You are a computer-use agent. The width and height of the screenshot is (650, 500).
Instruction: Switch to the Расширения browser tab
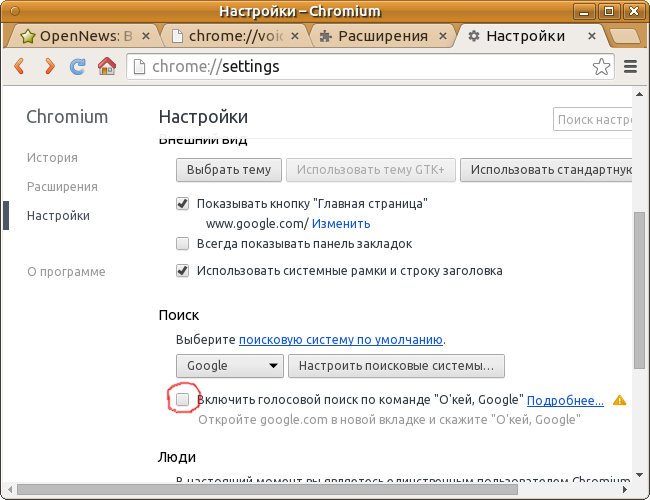(377, 36)
